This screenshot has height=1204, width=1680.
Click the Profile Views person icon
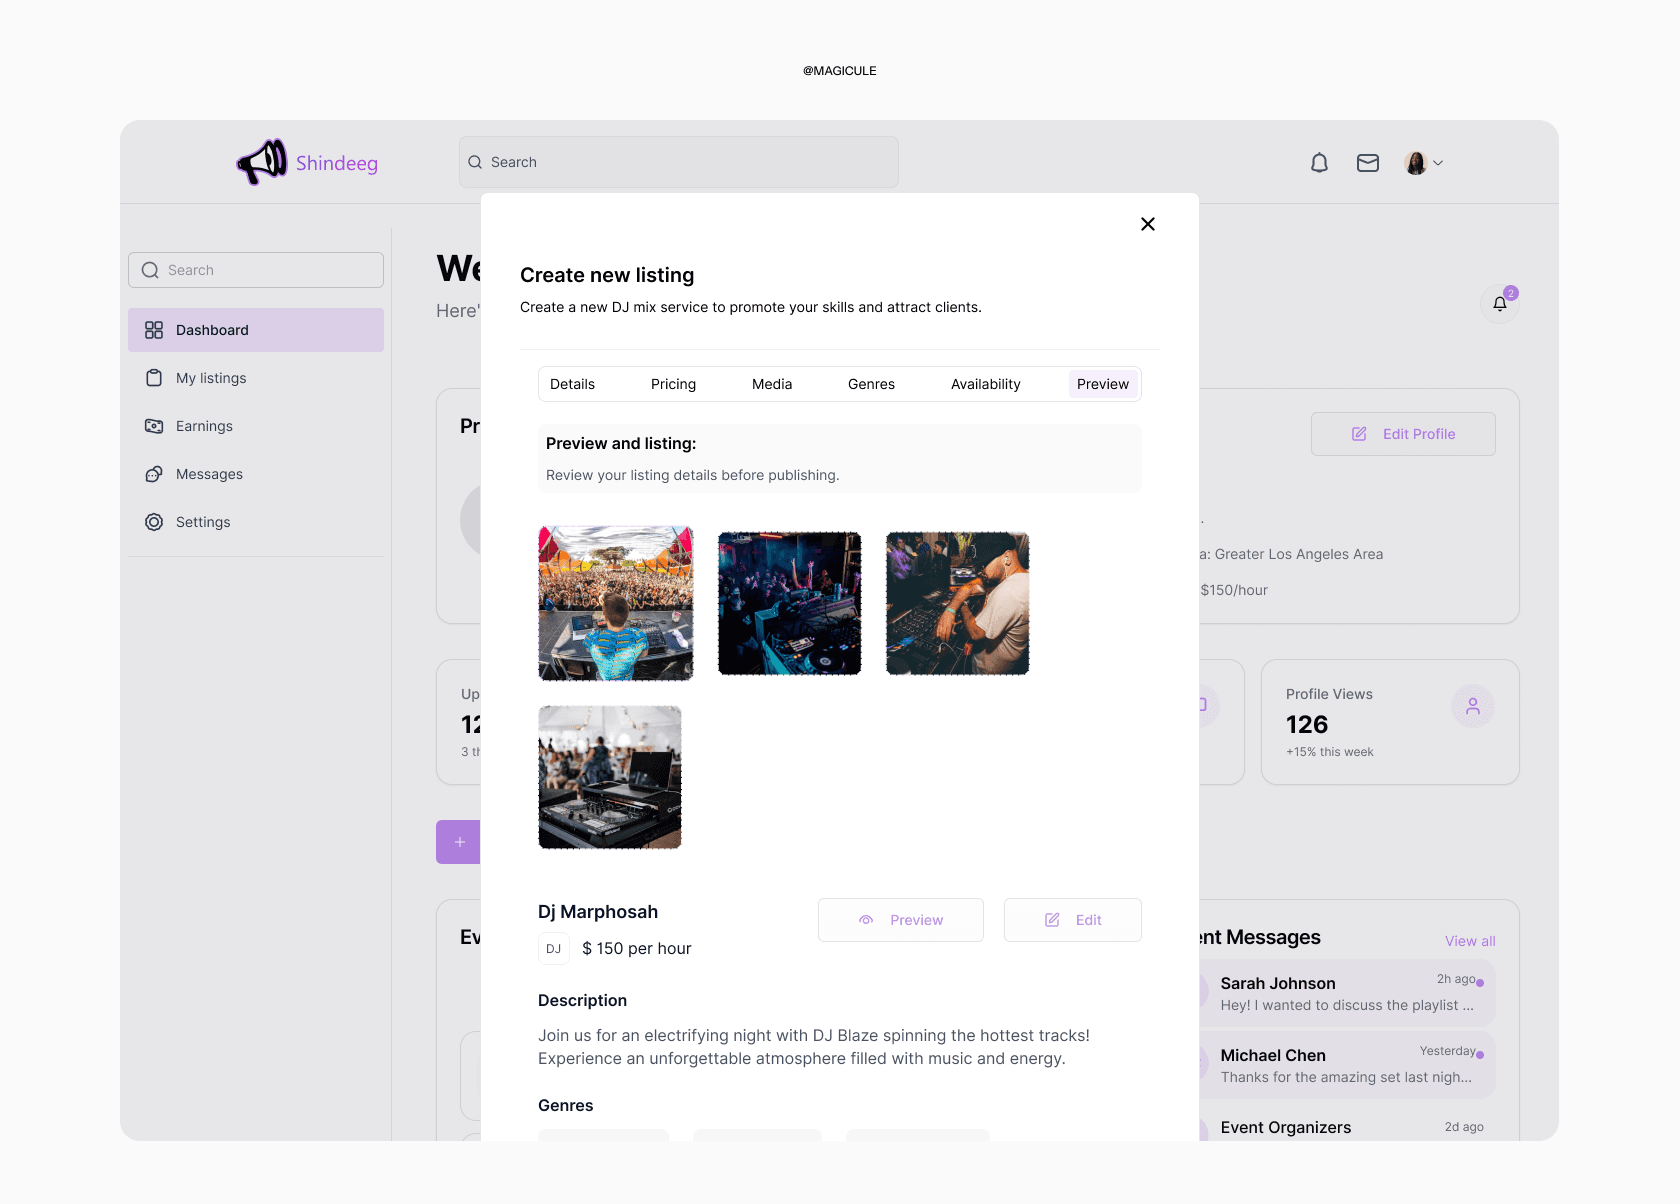(x=1472, y=706)
